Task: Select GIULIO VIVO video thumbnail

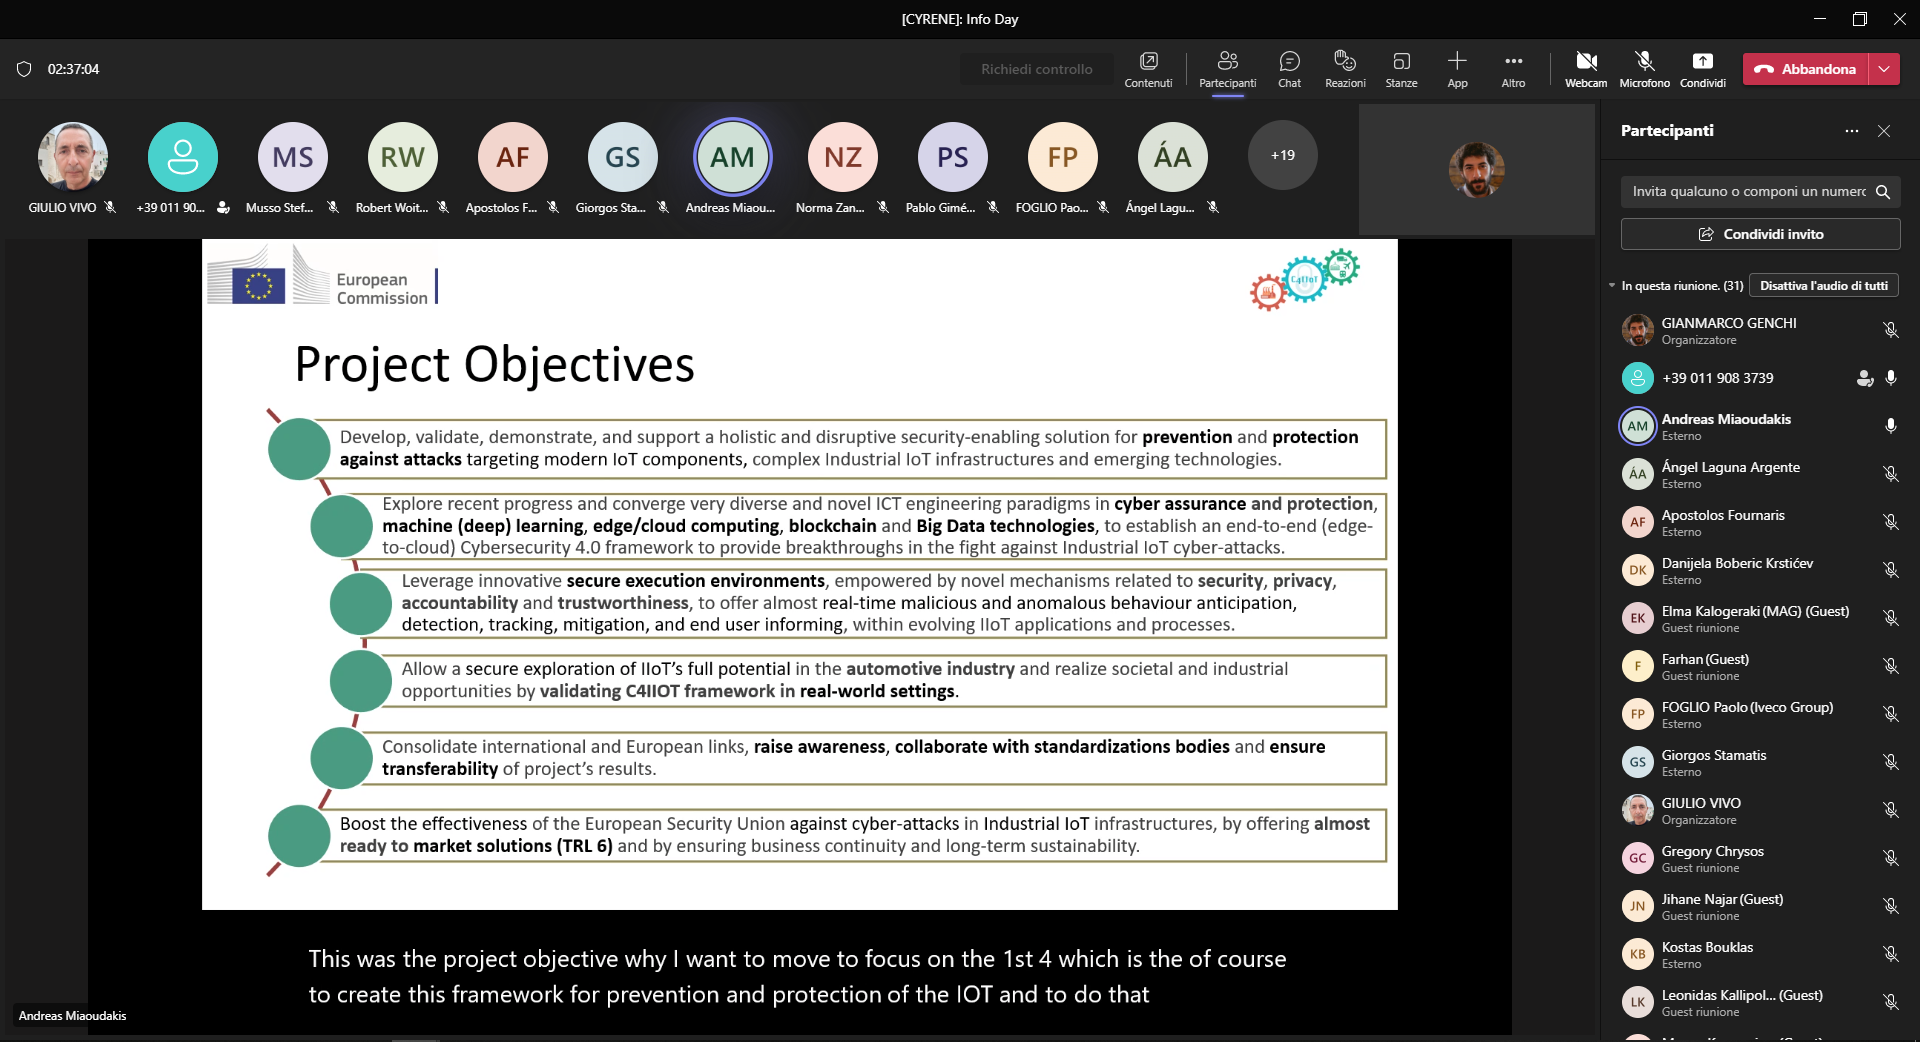Action: (73, 157)
